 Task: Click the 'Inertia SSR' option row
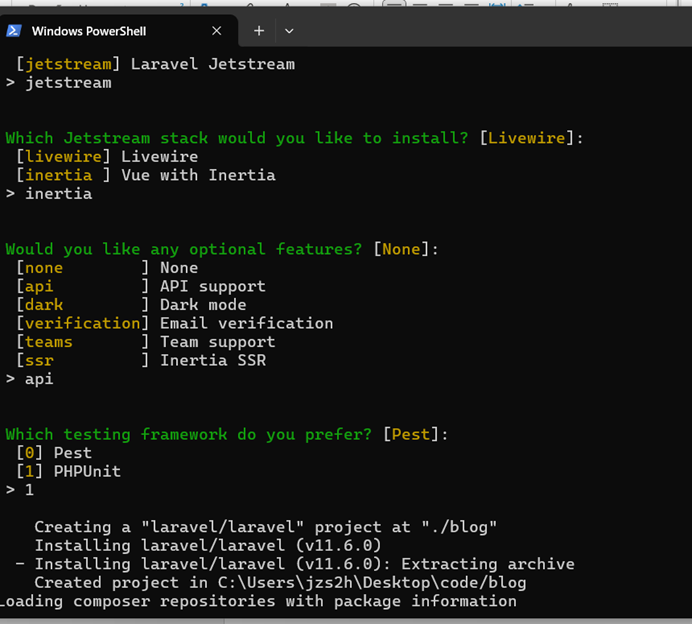(141, 361)
